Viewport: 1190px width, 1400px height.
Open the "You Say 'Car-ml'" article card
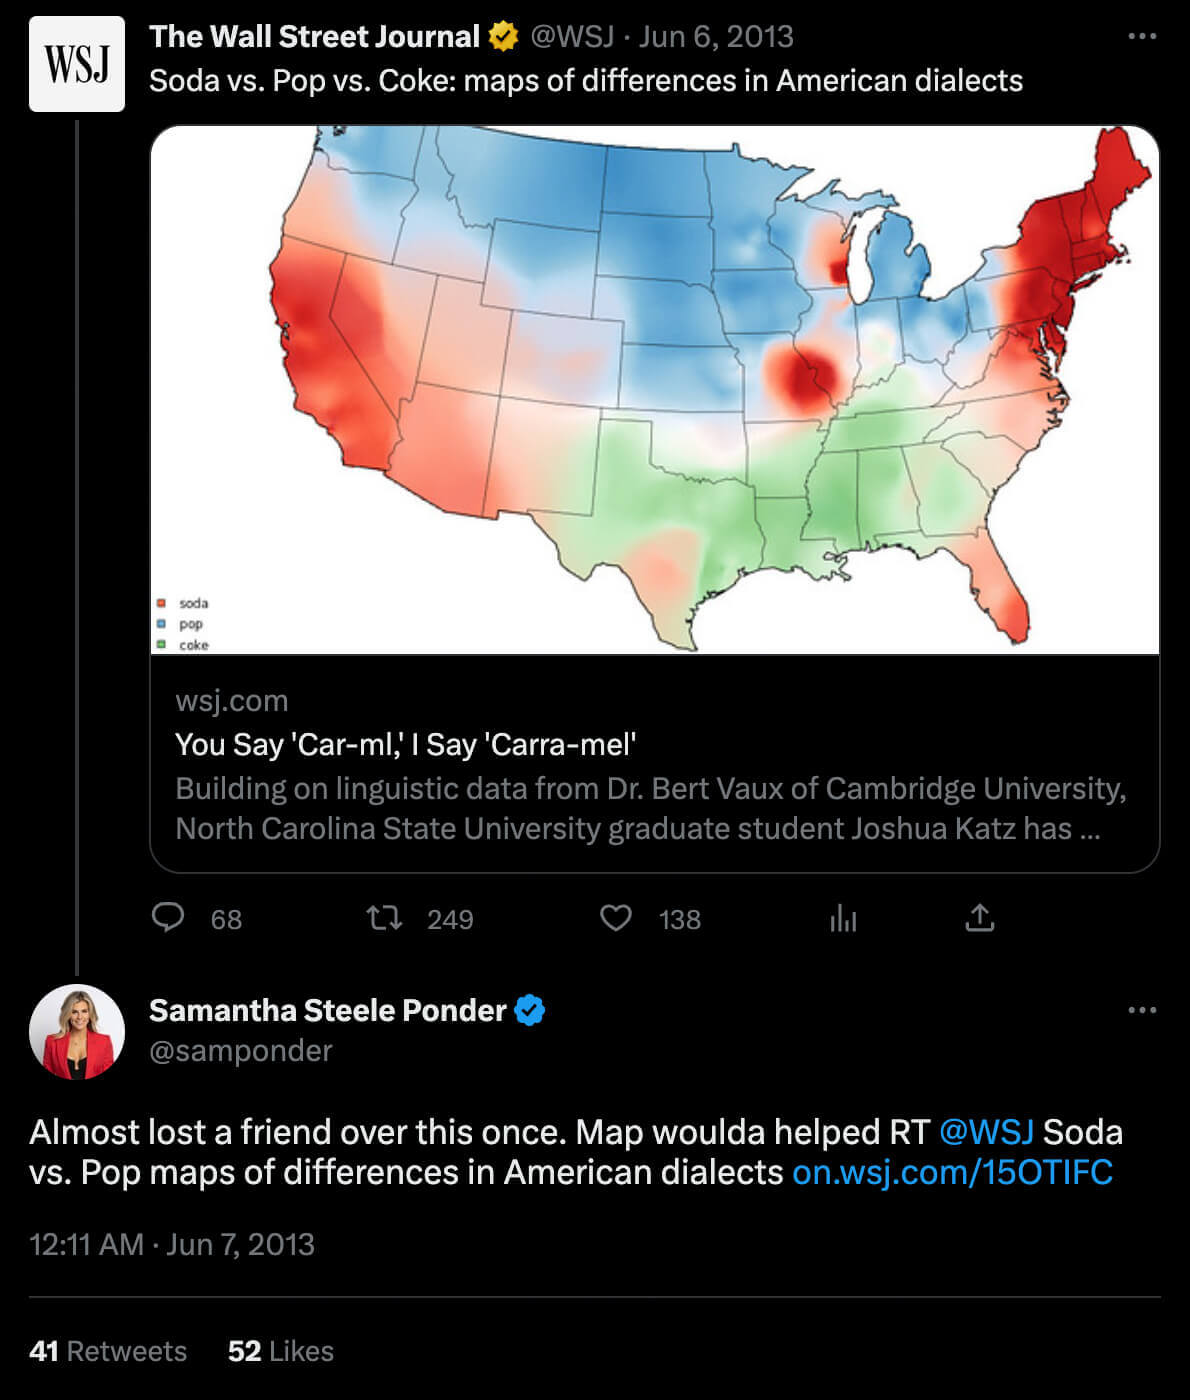tap(655, 764)
